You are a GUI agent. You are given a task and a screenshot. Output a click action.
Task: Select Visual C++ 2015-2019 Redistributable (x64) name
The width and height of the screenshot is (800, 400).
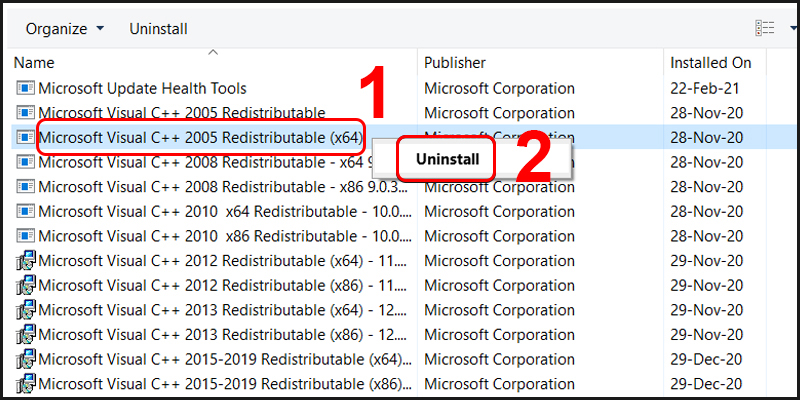225,360
